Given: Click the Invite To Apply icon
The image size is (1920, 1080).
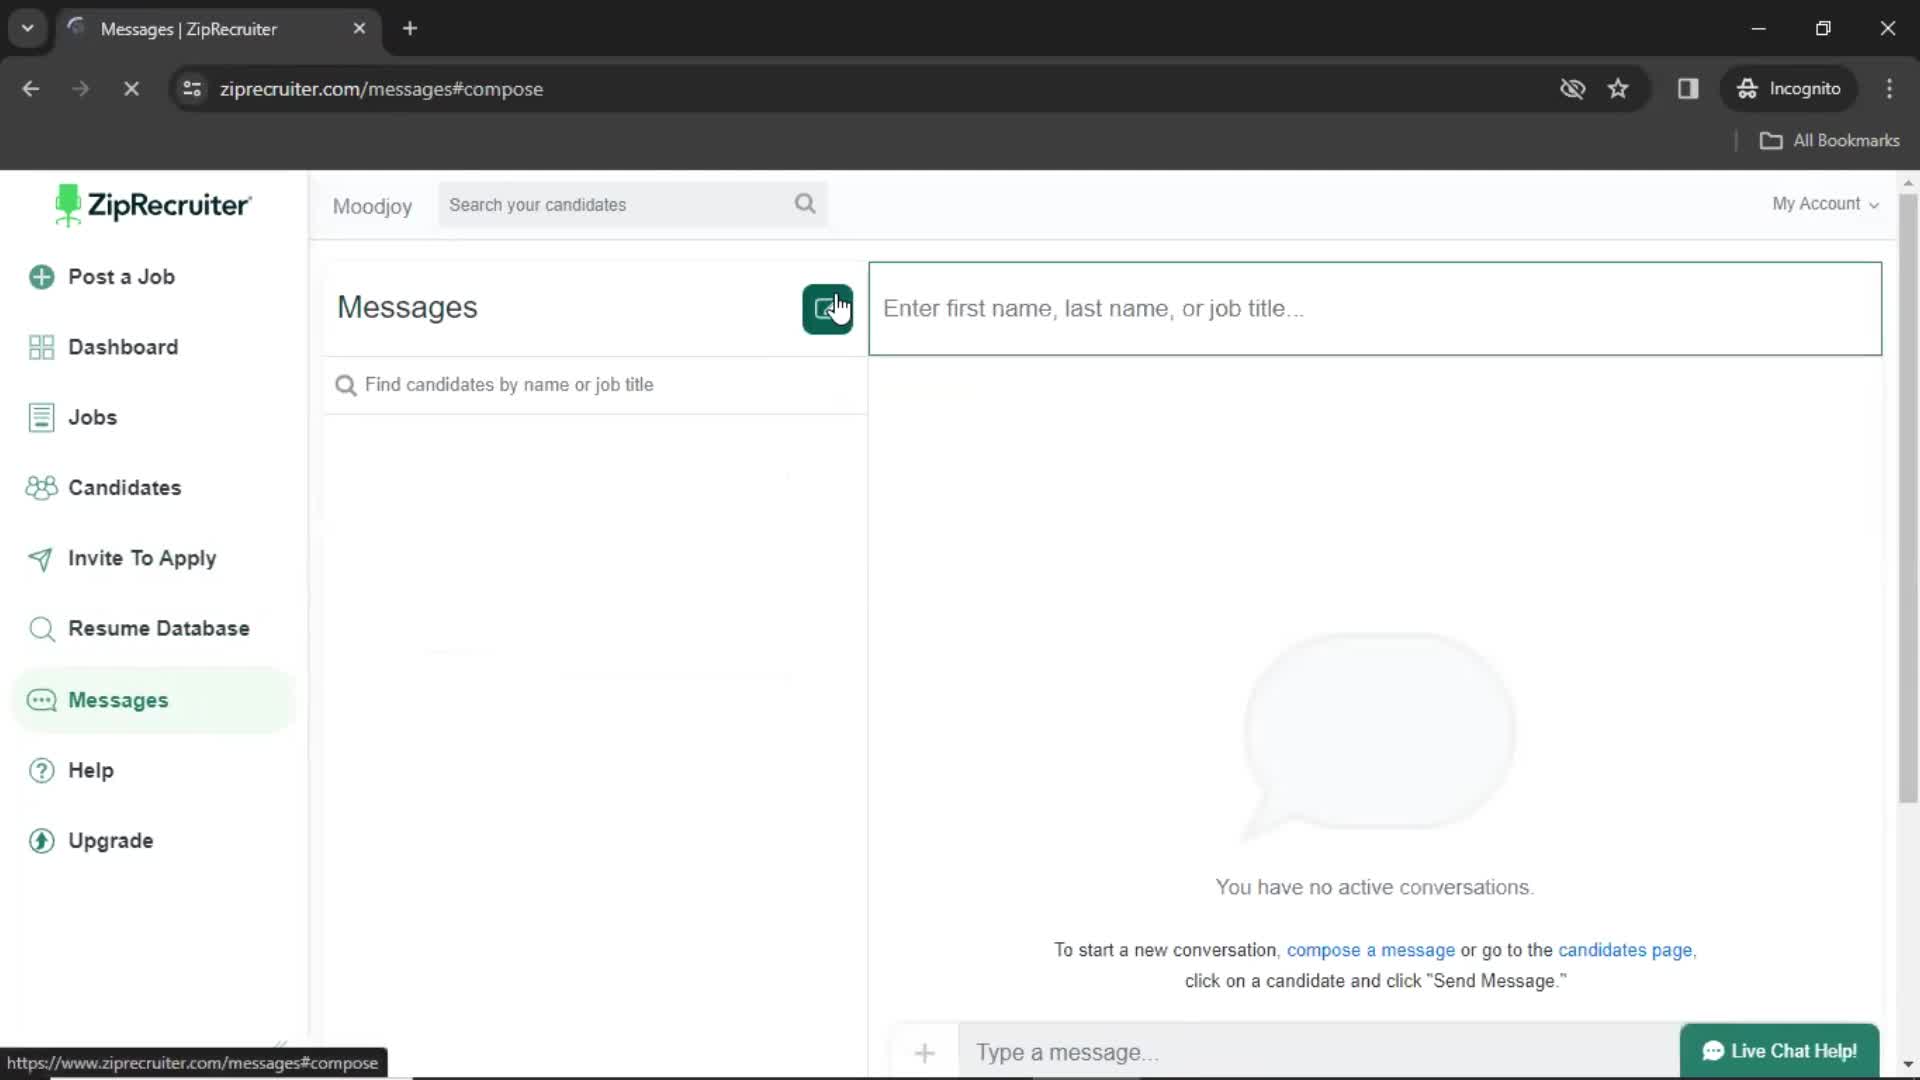Looking at the screenshot, I should click(42, 558).
